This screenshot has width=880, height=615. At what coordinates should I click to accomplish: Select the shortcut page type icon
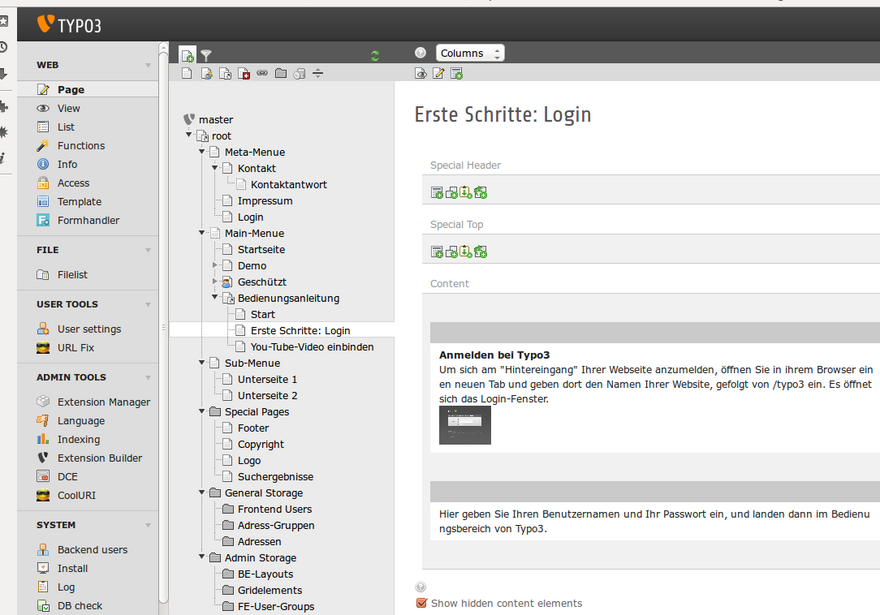225,74
